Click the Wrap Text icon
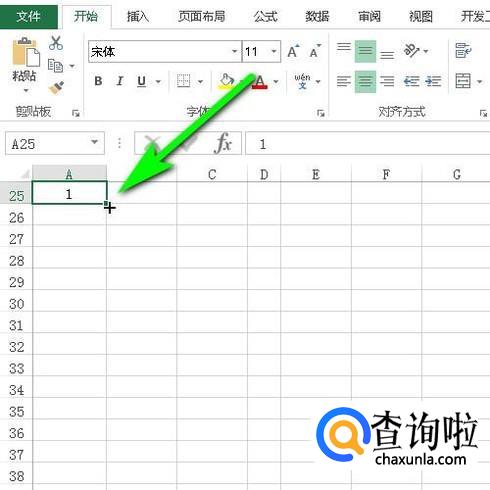Image resolution: width=490 pixels, height=490 pixels. [x=463, y=51]
